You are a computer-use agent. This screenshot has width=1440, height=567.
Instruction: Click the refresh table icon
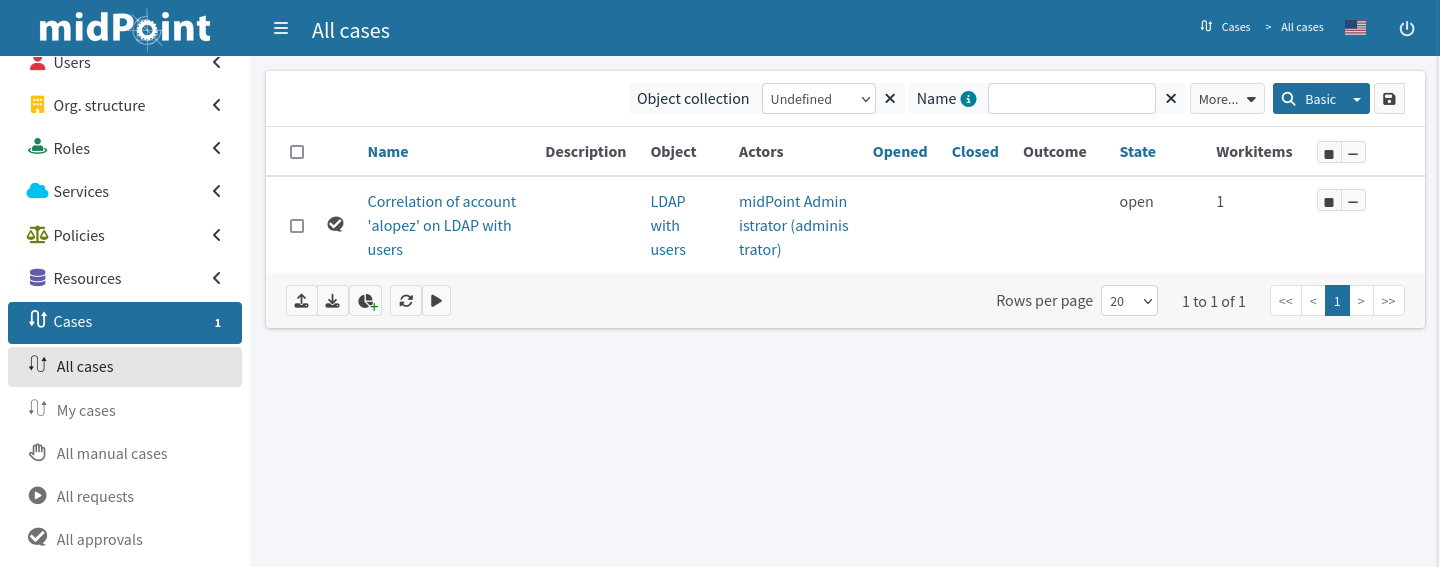pos(406,301)
